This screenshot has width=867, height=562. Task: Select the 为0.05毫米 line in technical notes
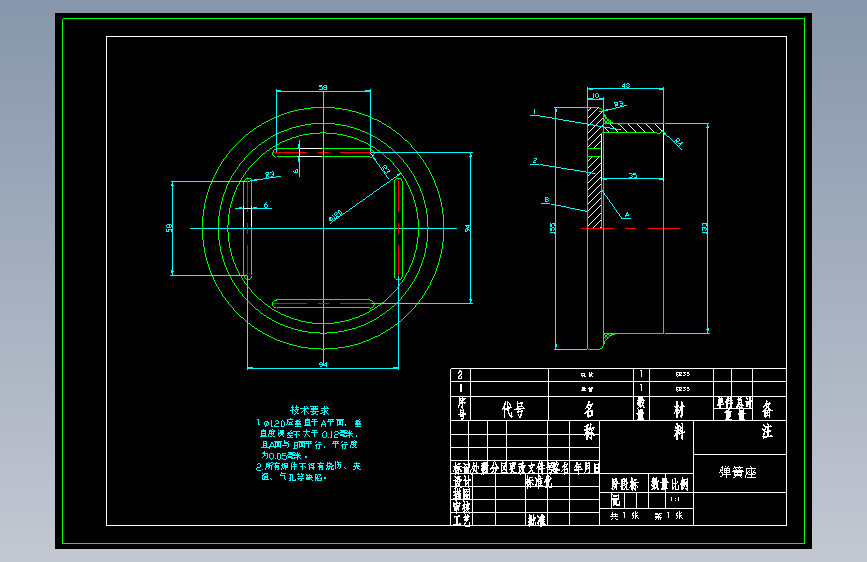tap(284, 456)
